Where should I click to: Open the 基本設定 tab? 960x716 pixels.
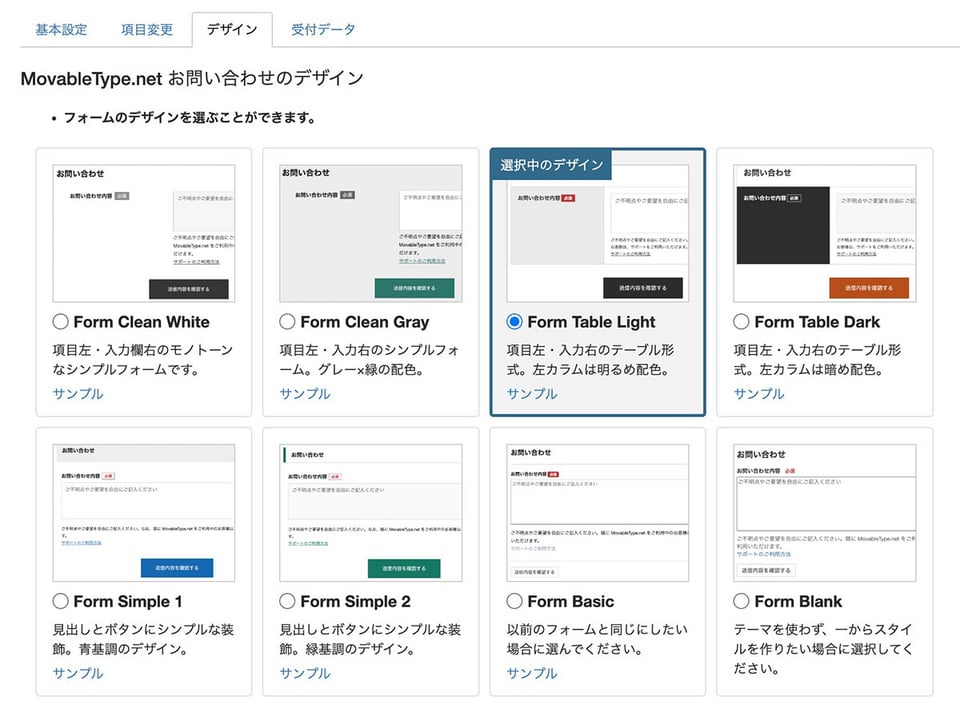pyautogui.click(x=61, y=29)
